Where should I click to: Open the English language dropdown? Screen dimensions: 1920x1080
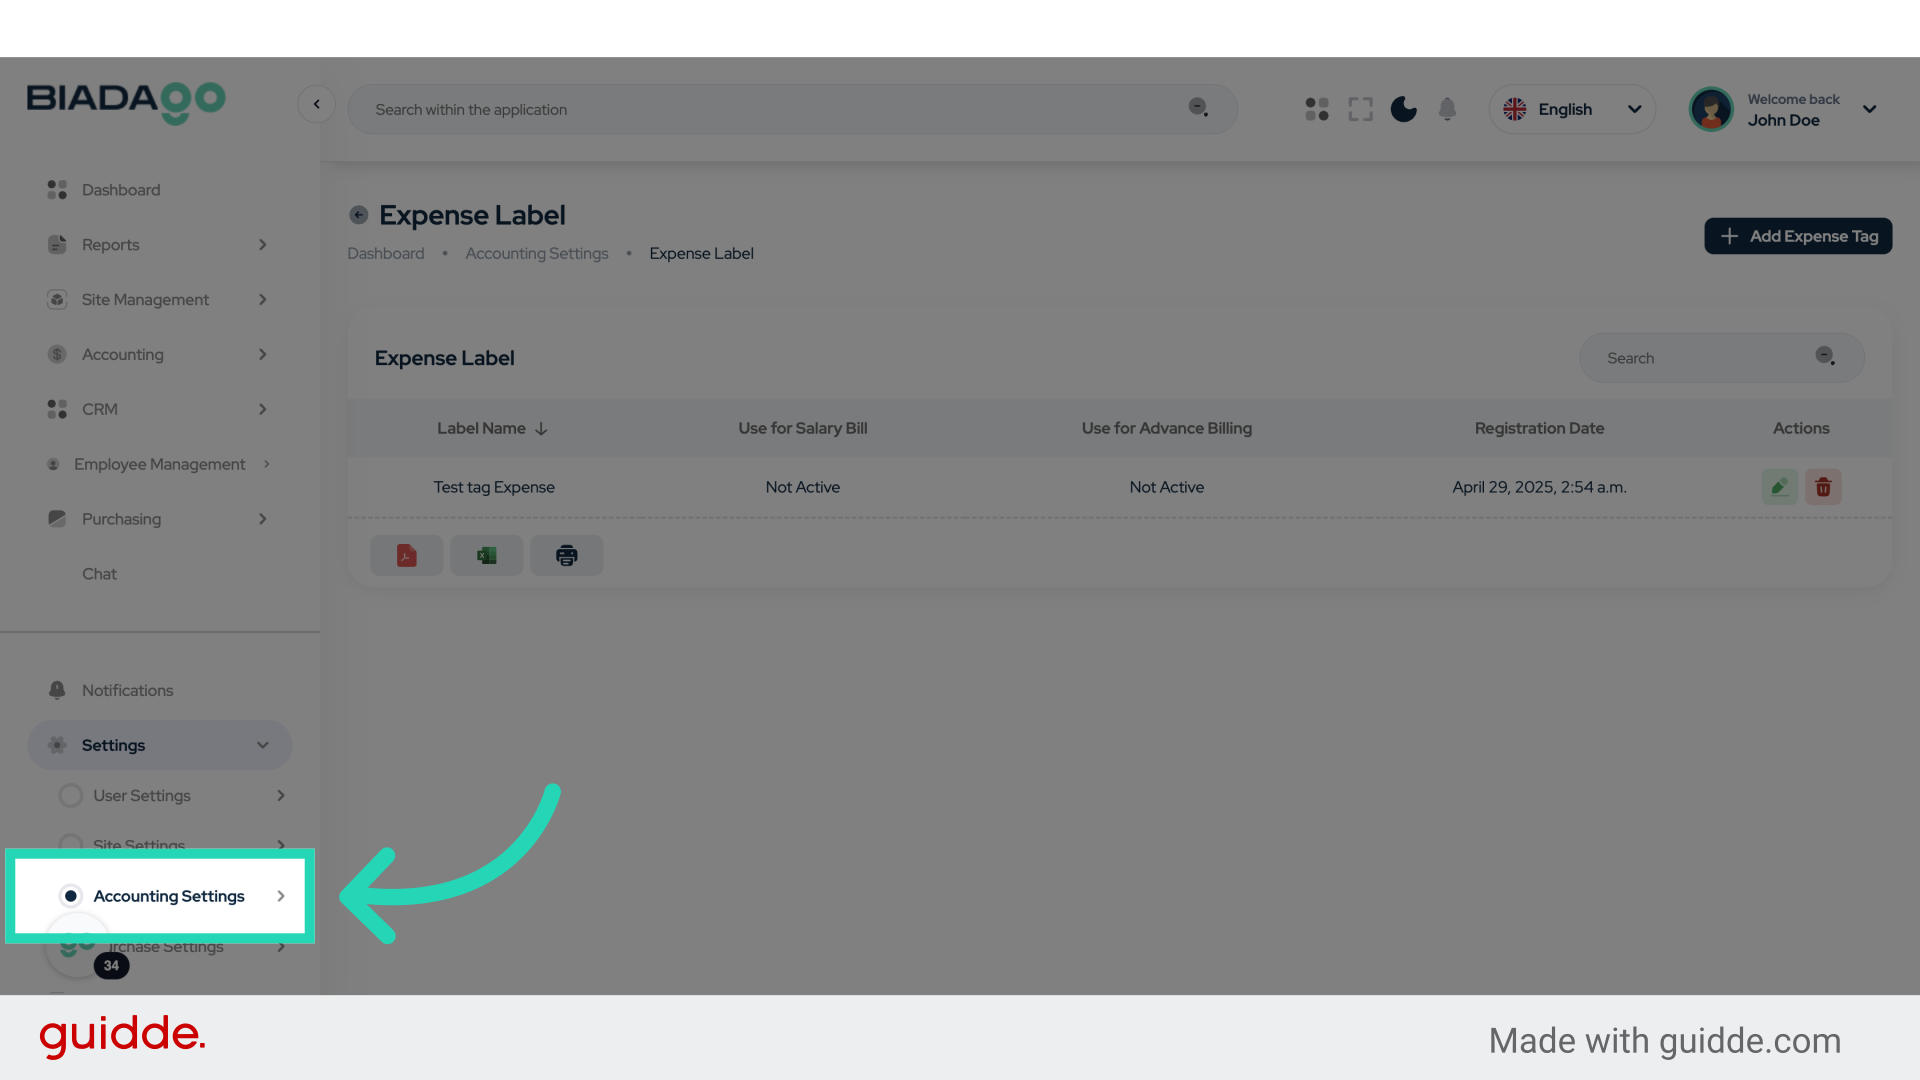coord(1572,109)
